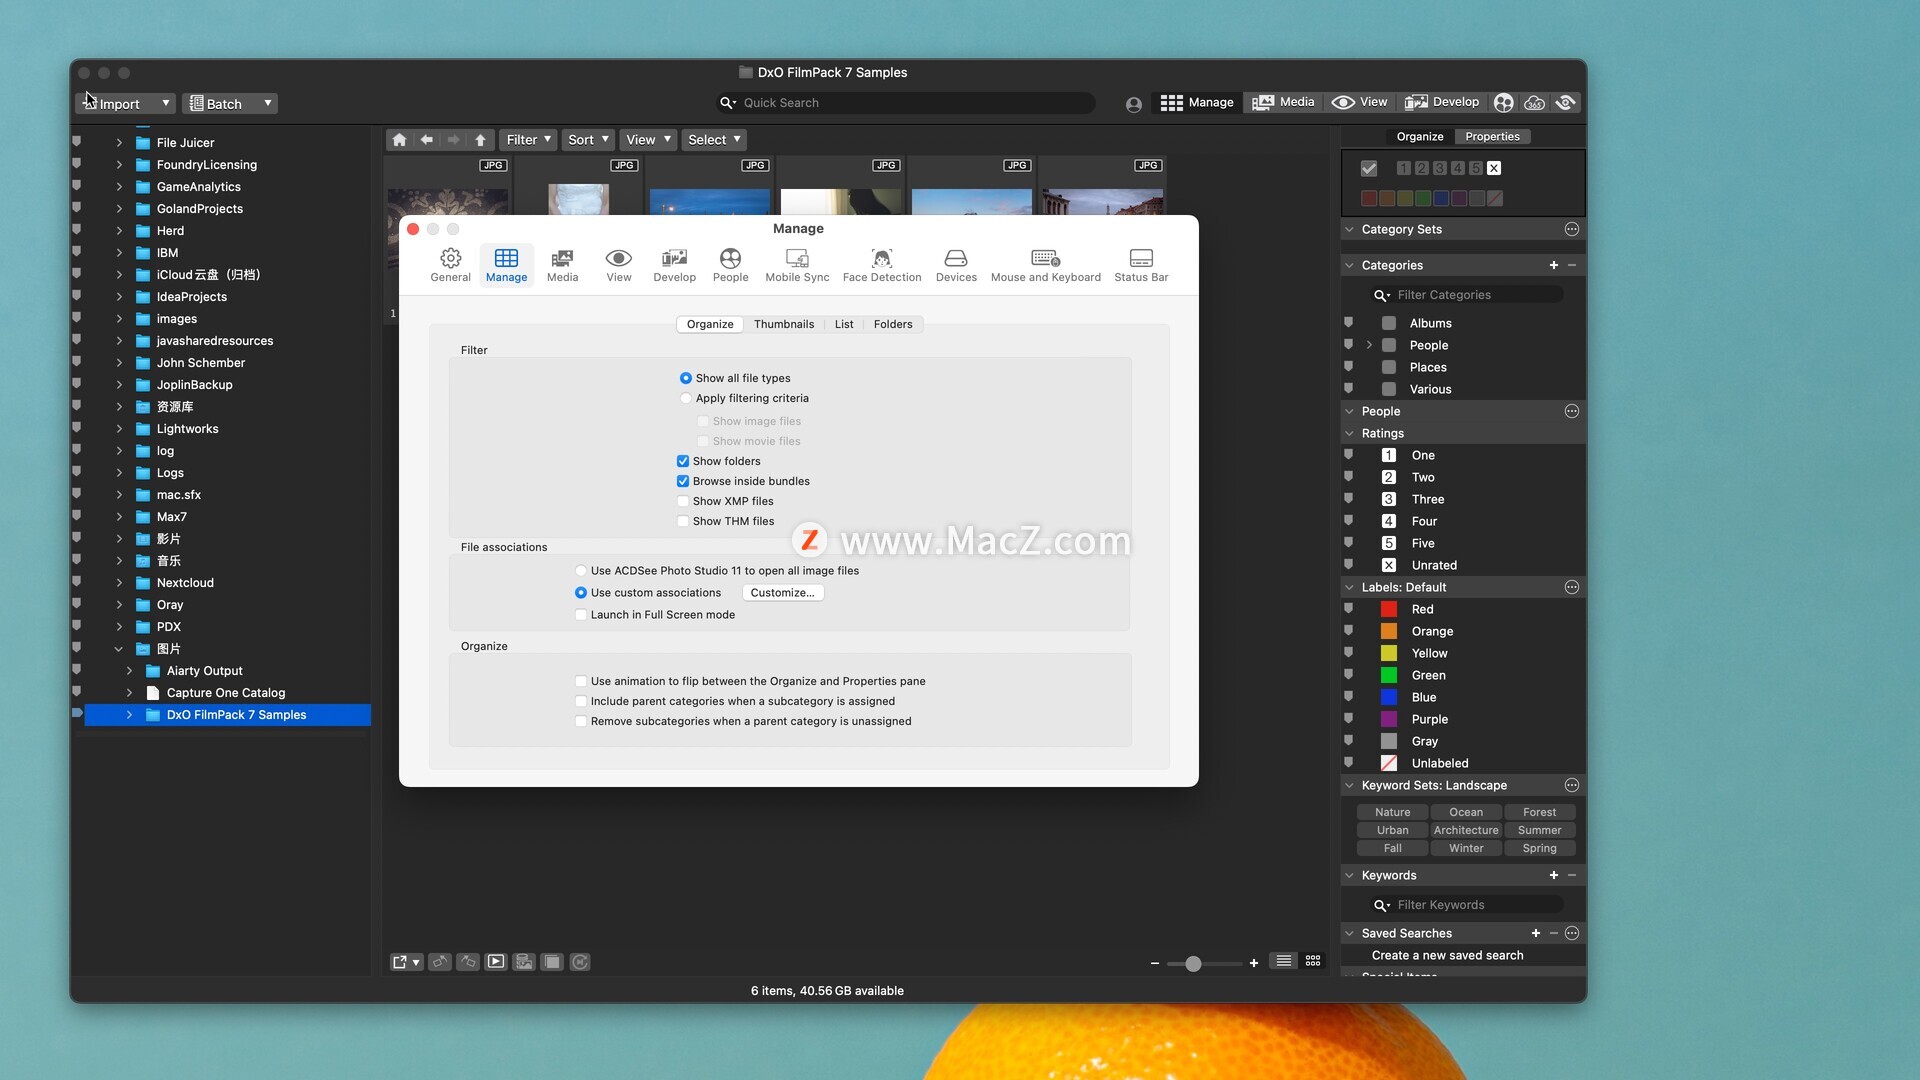Open the Import dropdown

point(125,104)
